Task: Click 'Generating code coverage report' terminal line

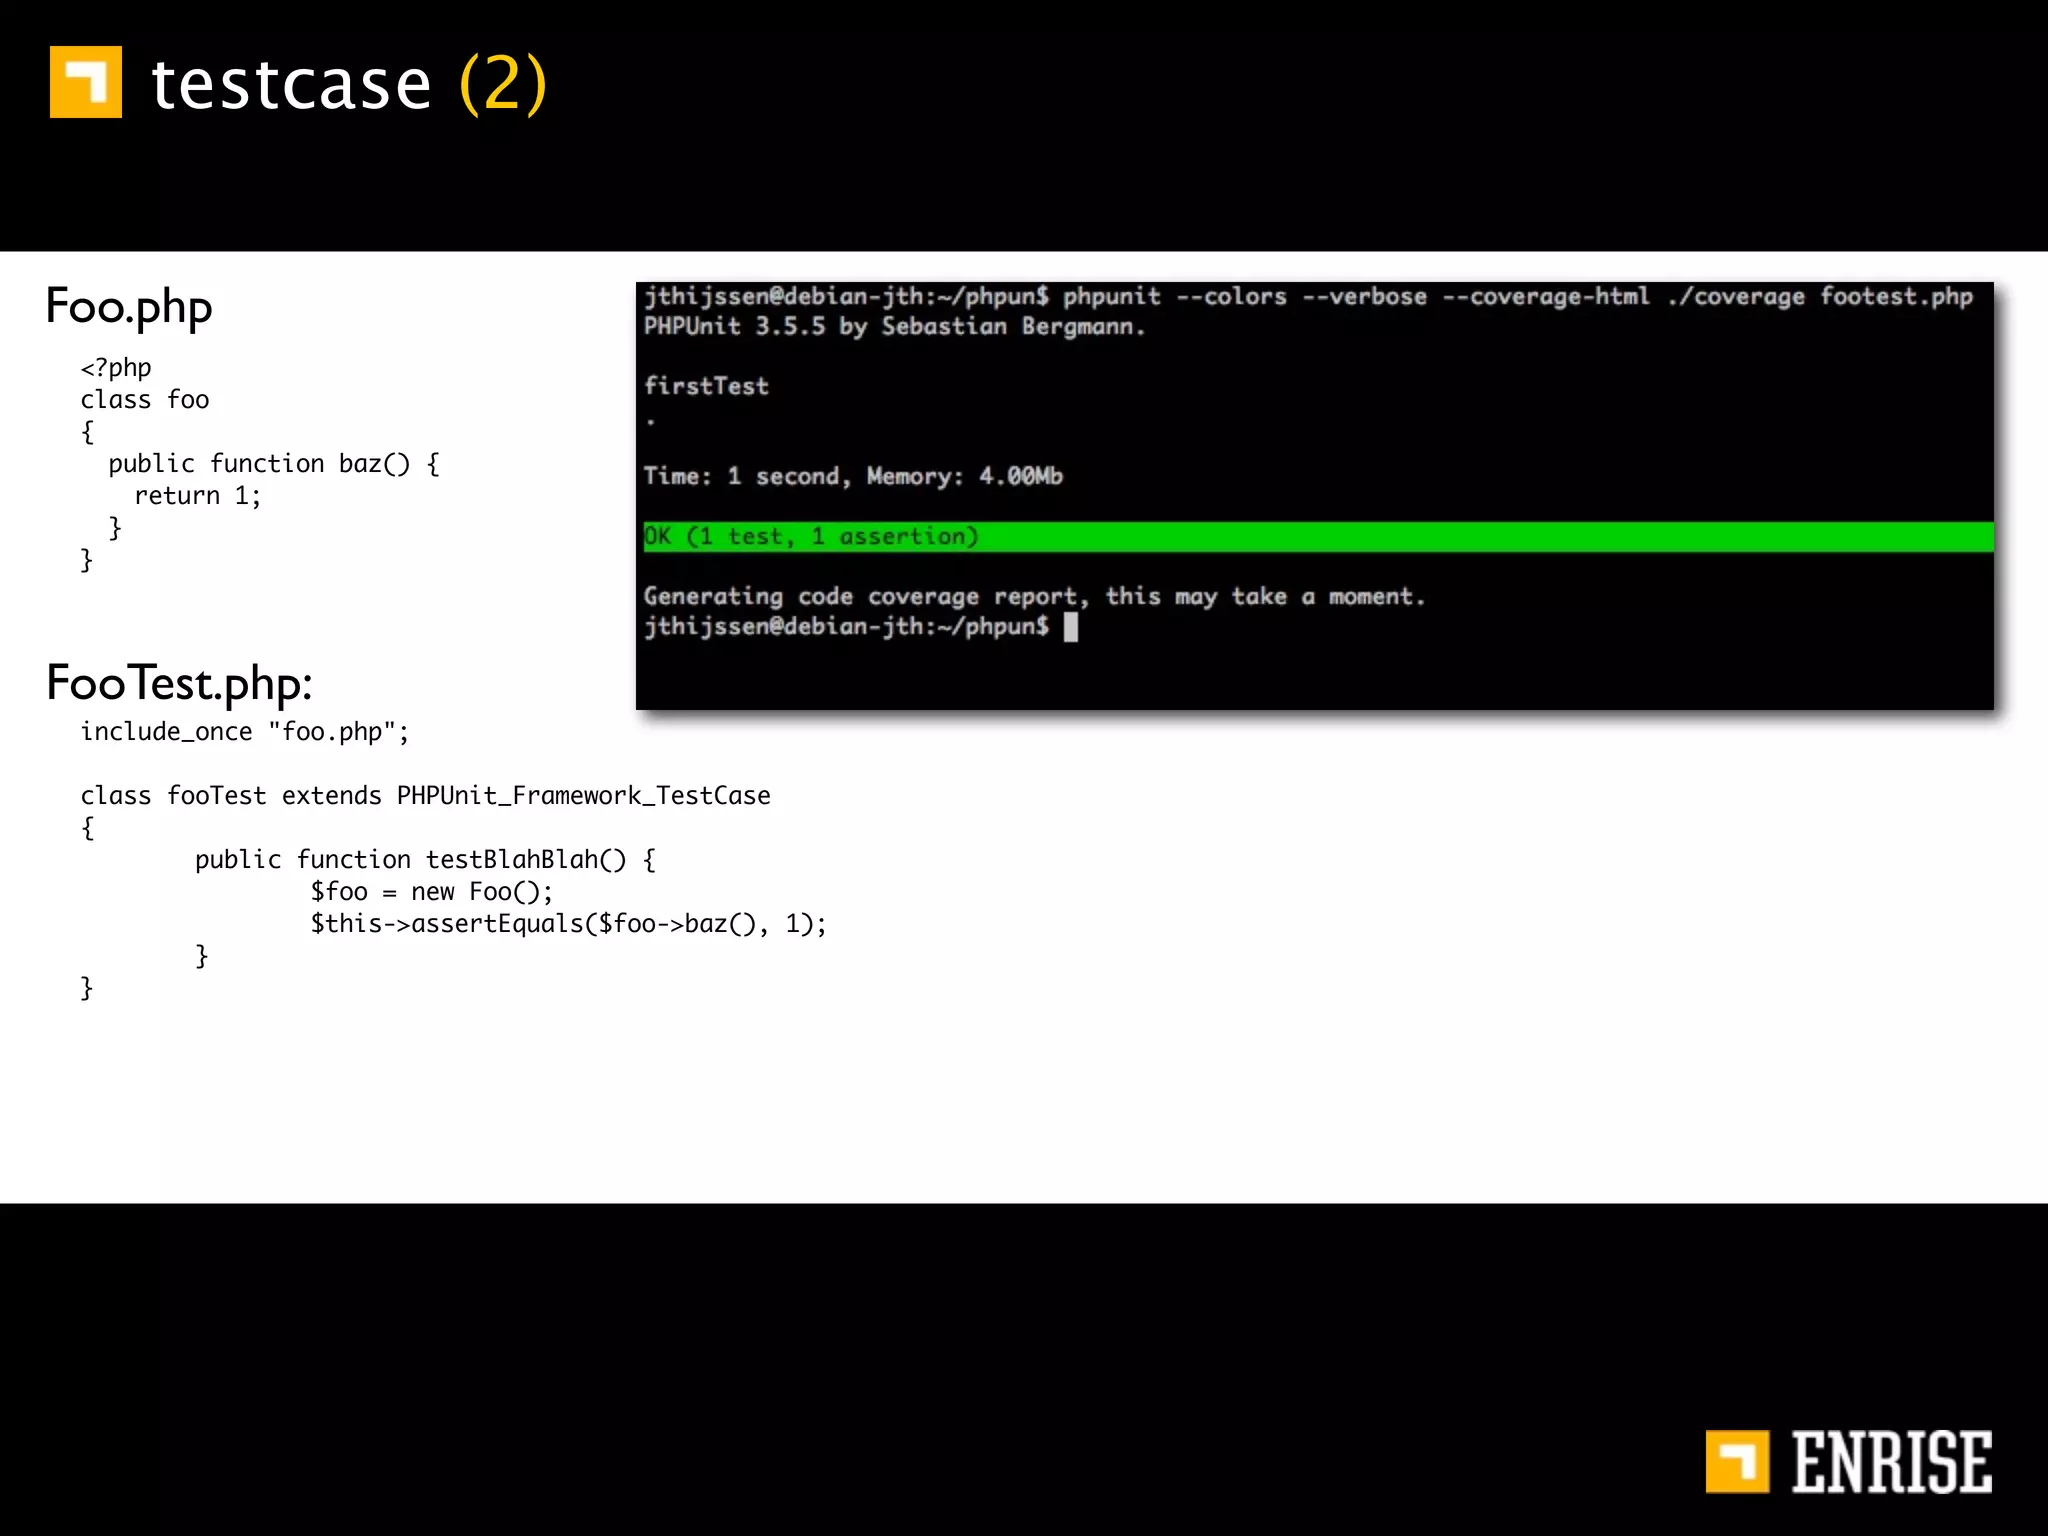Action: tap(1034, 597)
